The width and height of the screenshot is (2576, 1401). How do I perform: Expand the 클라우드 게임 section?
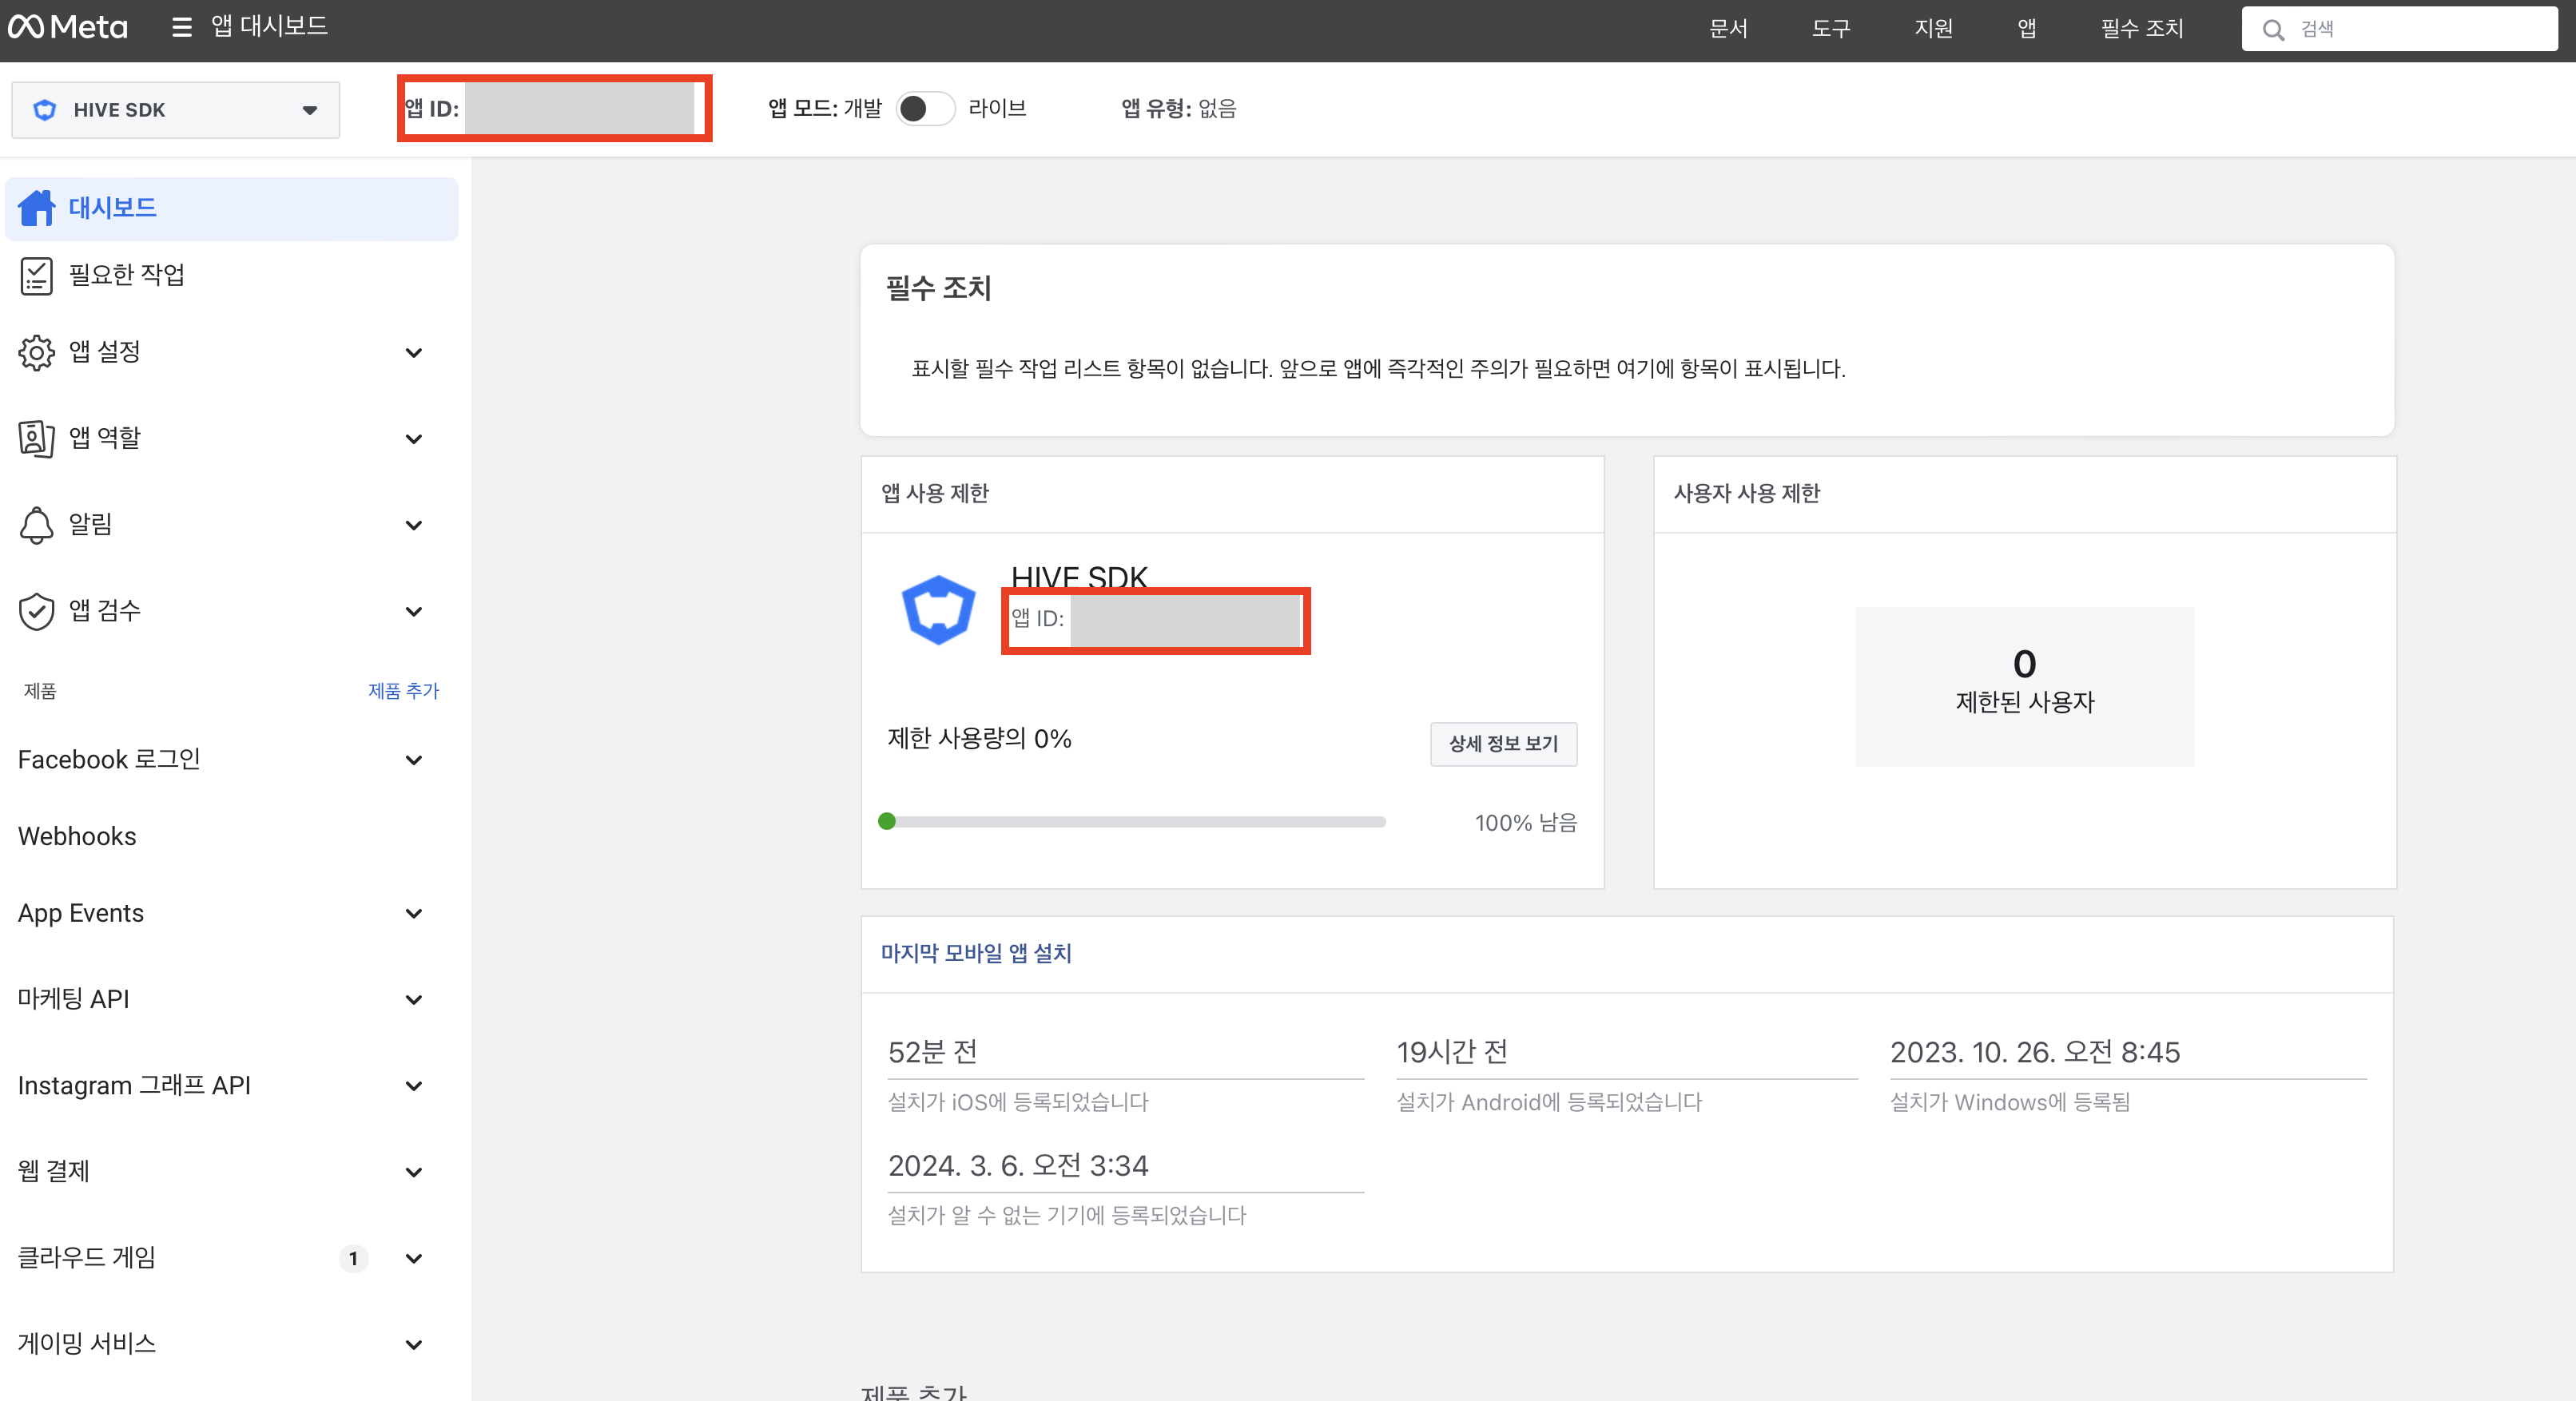pyautogui.click(x=413, y=1258)
